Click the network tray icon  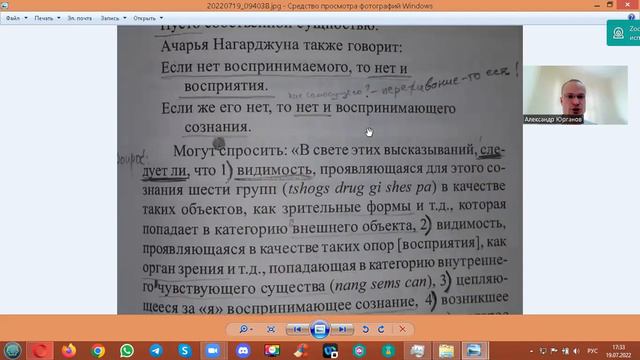565,351
